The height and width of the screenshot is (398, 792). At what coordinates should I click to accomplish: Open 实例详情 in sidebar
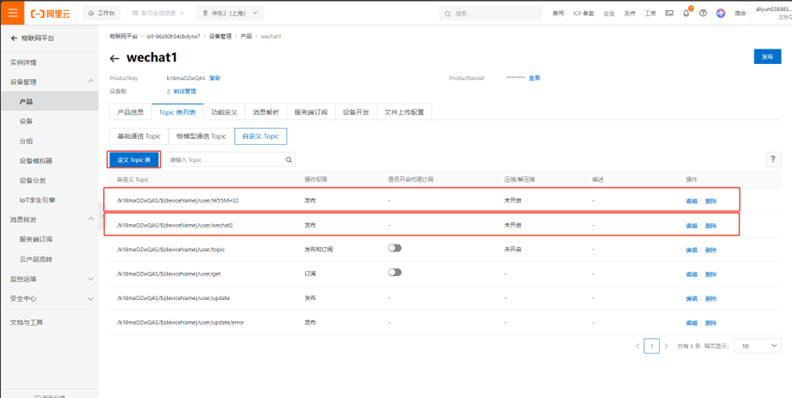click(23, 62)
